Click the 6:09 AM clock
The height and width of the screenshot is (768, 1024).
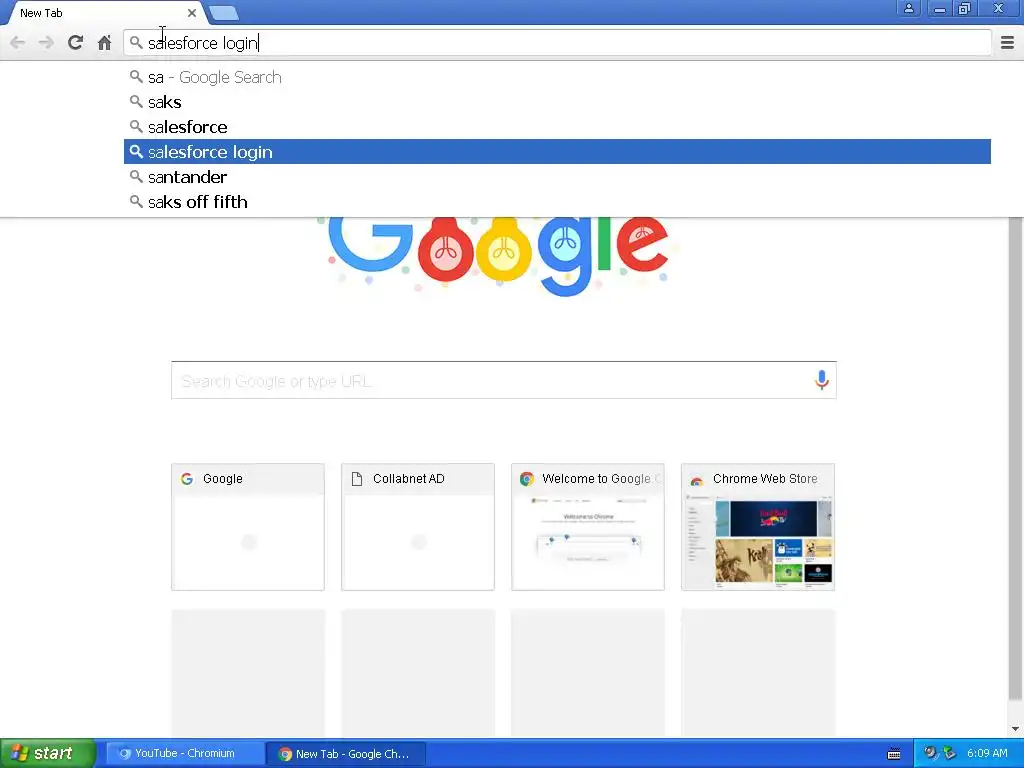click(987, 753)
